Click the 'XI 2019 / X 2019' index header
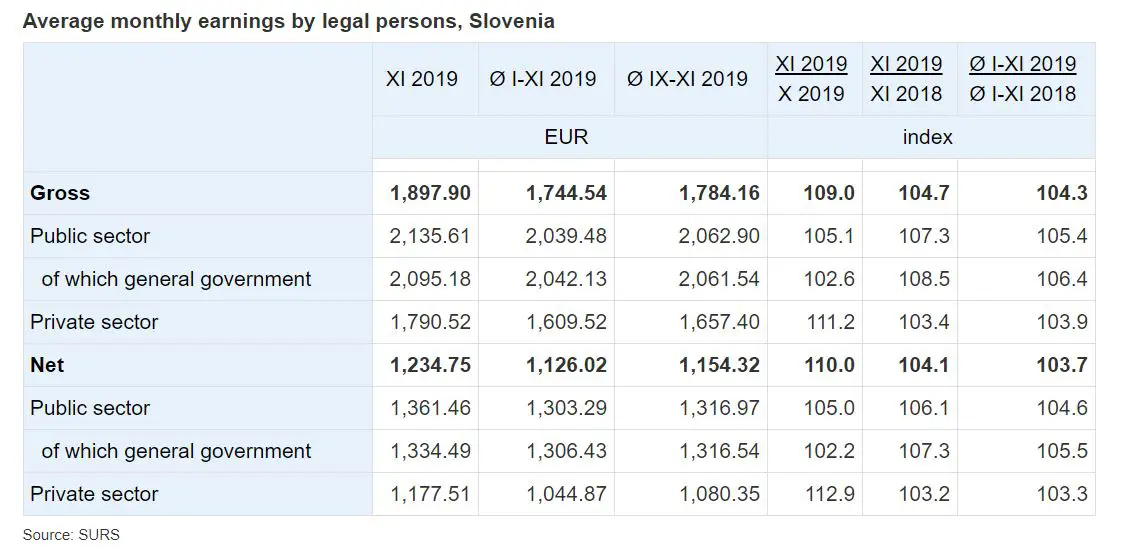Image resolution: width=1123 pixels, height=554 pixels. click(811, 79)
